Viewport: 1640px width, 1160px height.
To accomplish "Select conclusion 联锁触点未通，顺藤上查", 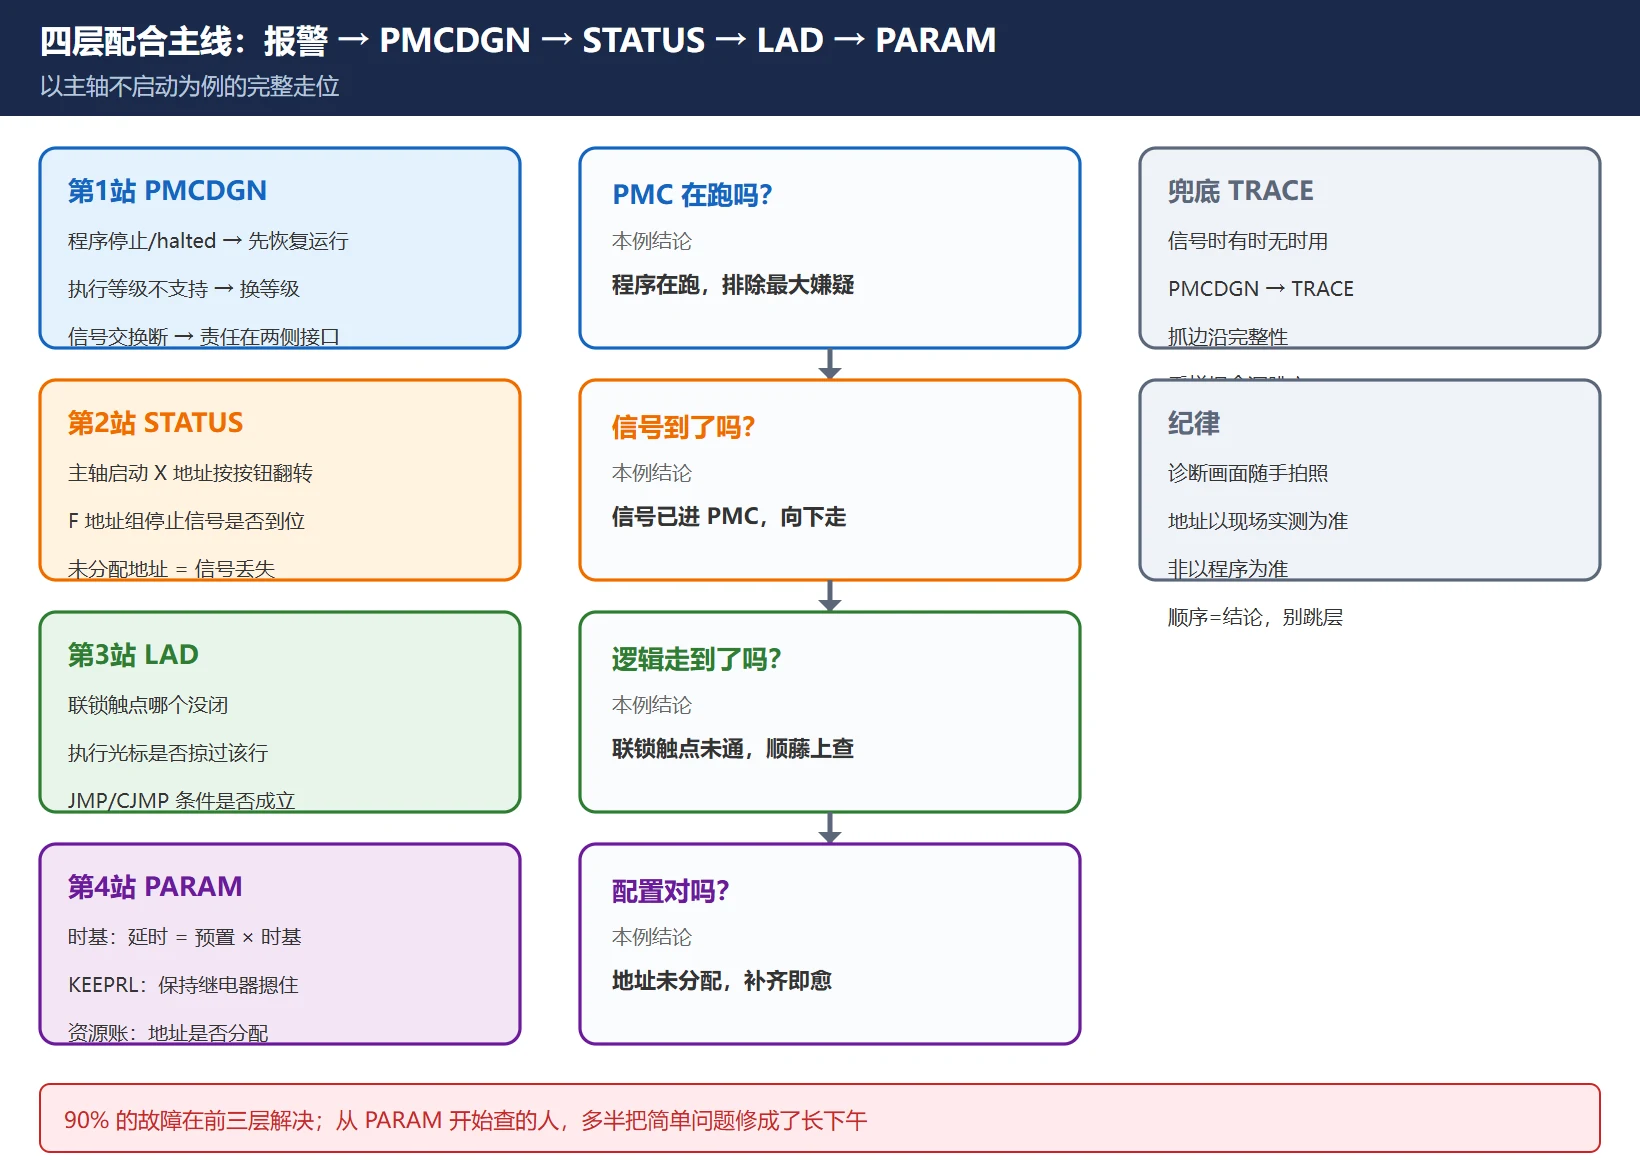I will [x=733, y=749].
